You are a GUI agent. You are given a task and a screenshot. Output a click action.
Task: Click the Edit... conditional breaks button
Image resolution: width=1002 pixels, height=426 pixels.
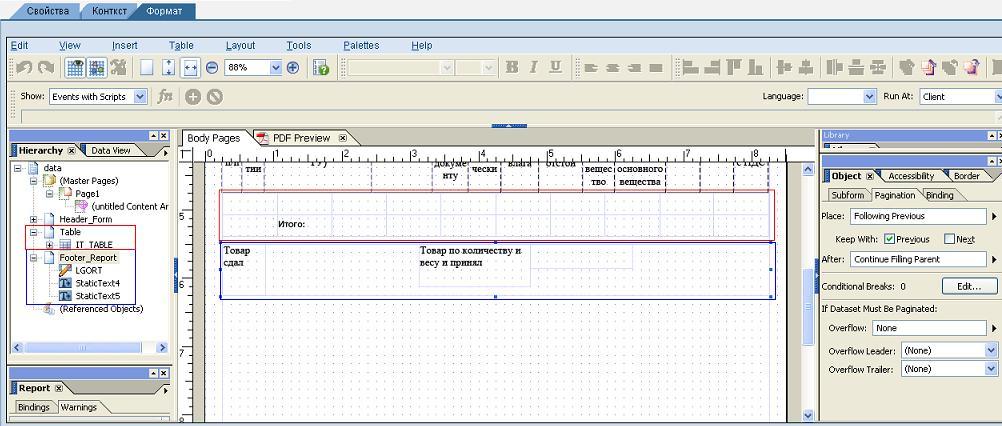969,286
